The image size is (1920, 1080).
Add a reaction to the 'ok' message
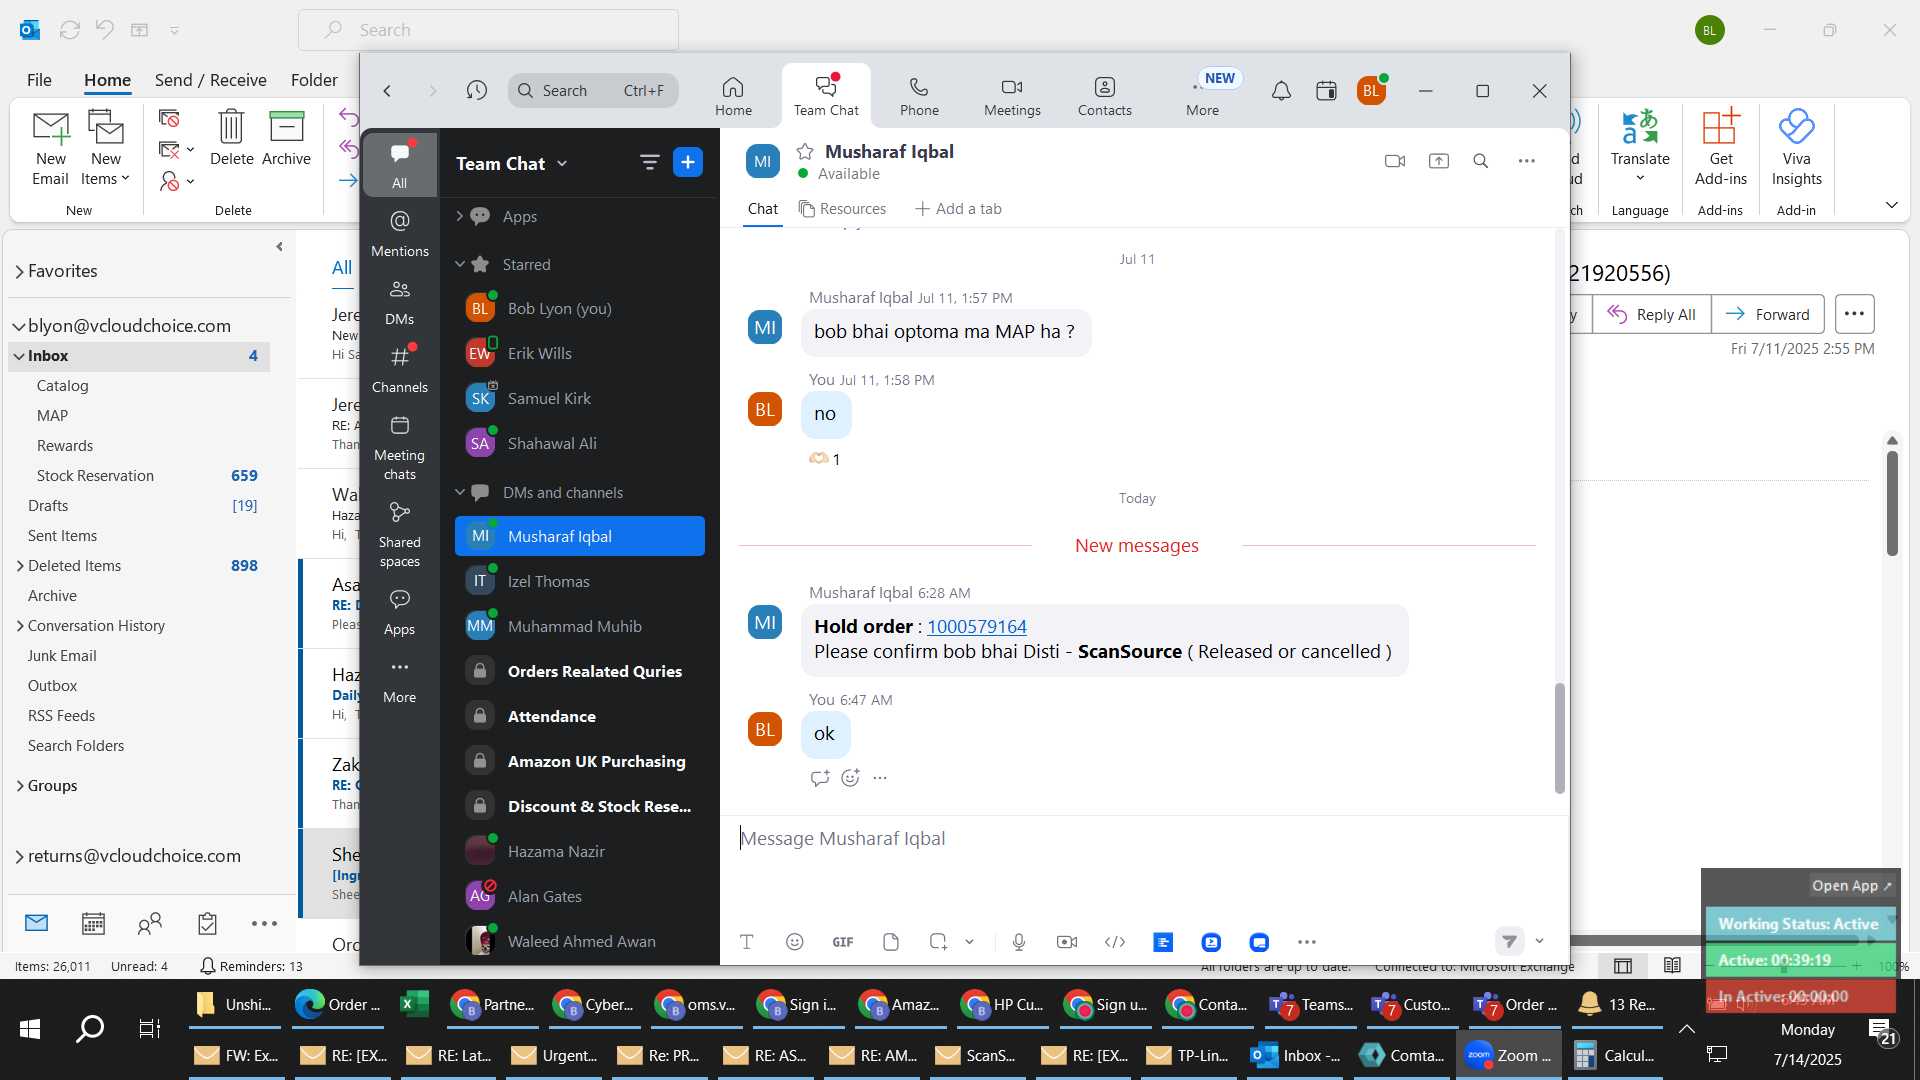[x=851, y=778]
